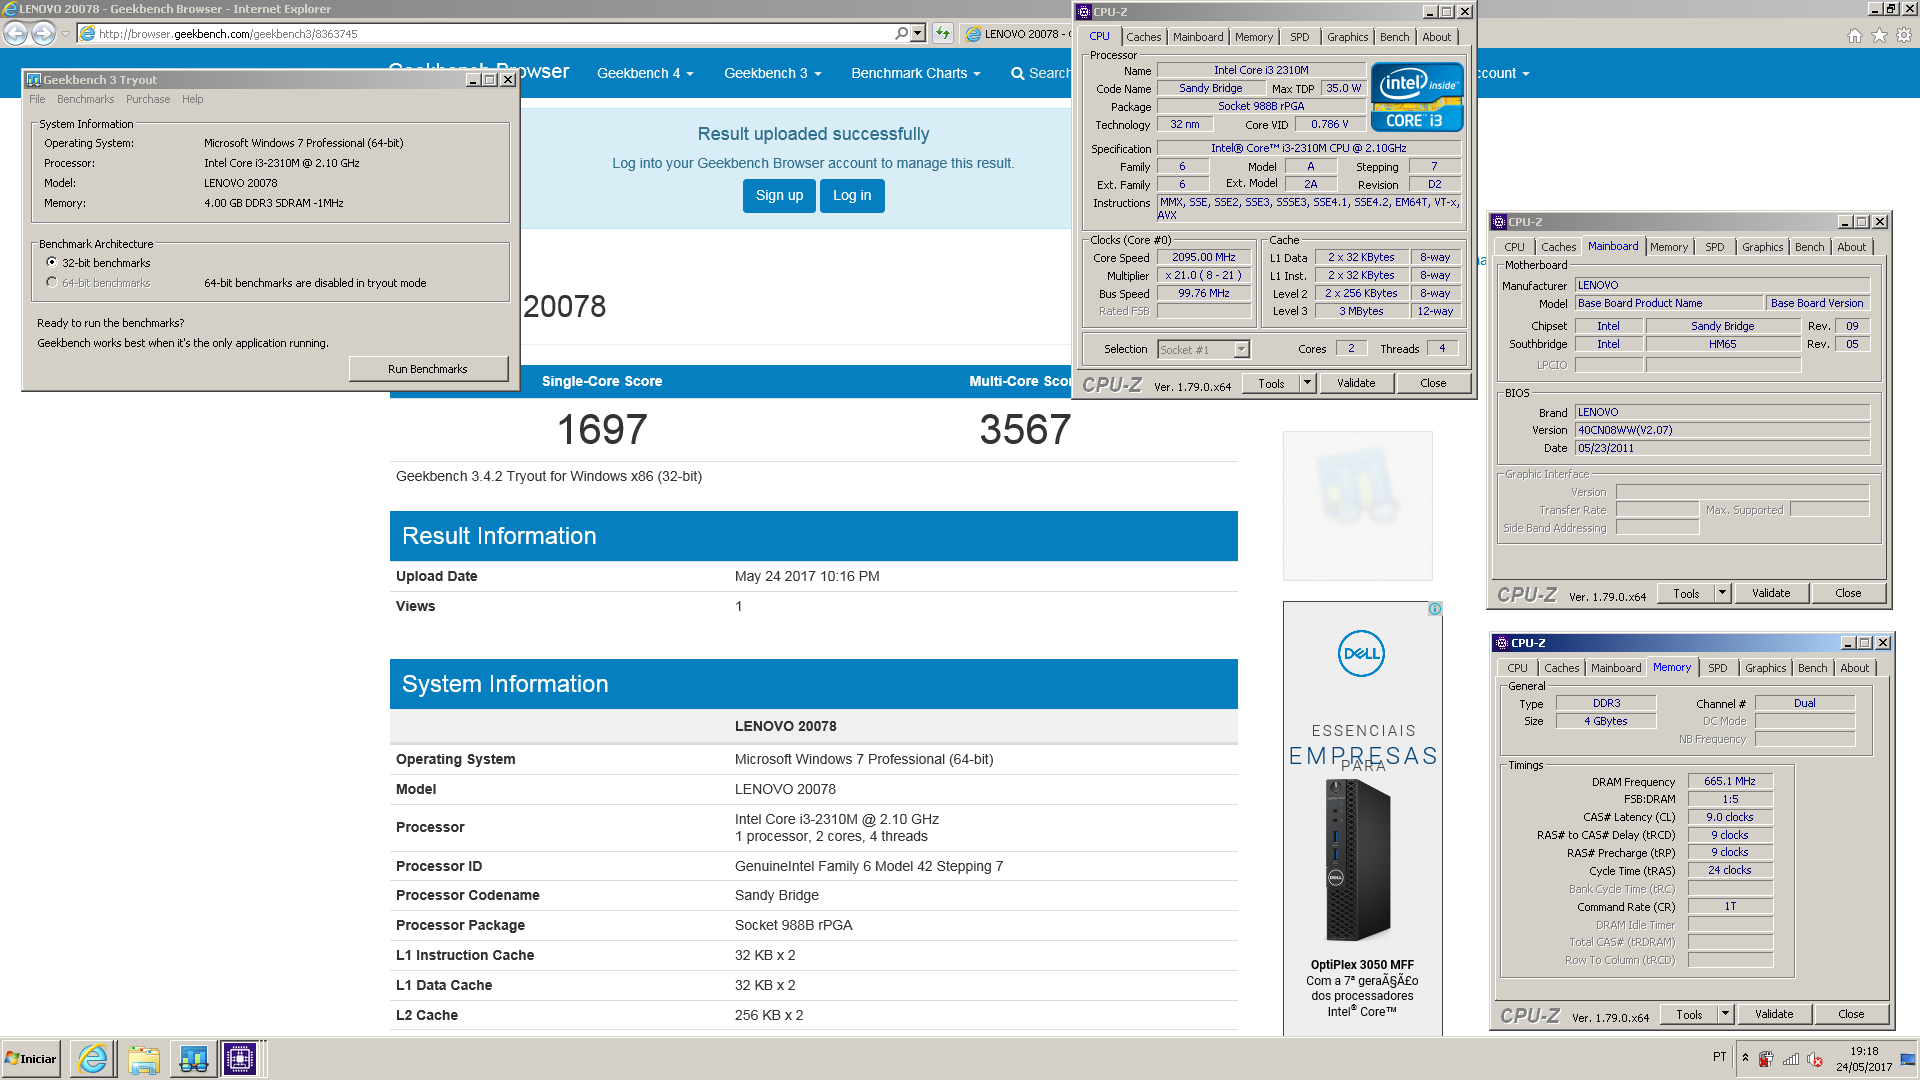Open About tab in CPU-Z Mainboard window
This screenshot has height=1080, width=1920.
coord(1851,247)
